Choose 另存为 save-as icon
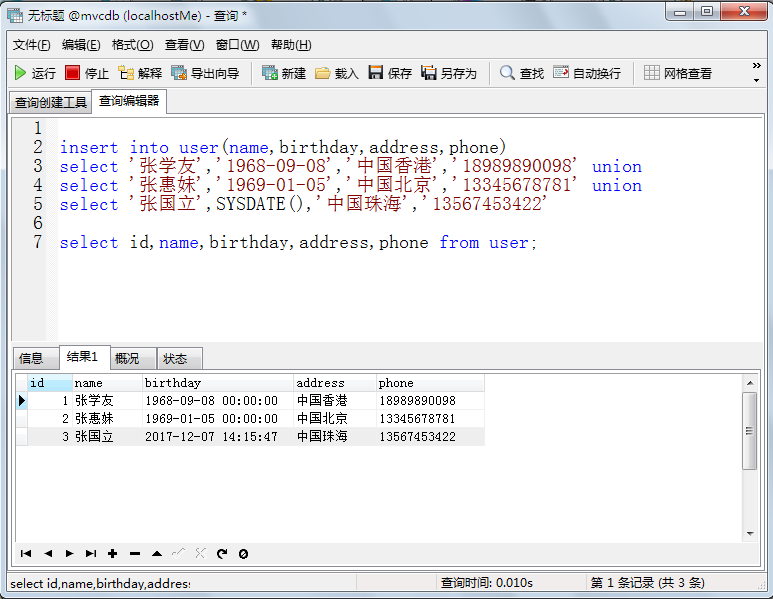This screenshot has width=773, height=599. [x=428, y=73]
